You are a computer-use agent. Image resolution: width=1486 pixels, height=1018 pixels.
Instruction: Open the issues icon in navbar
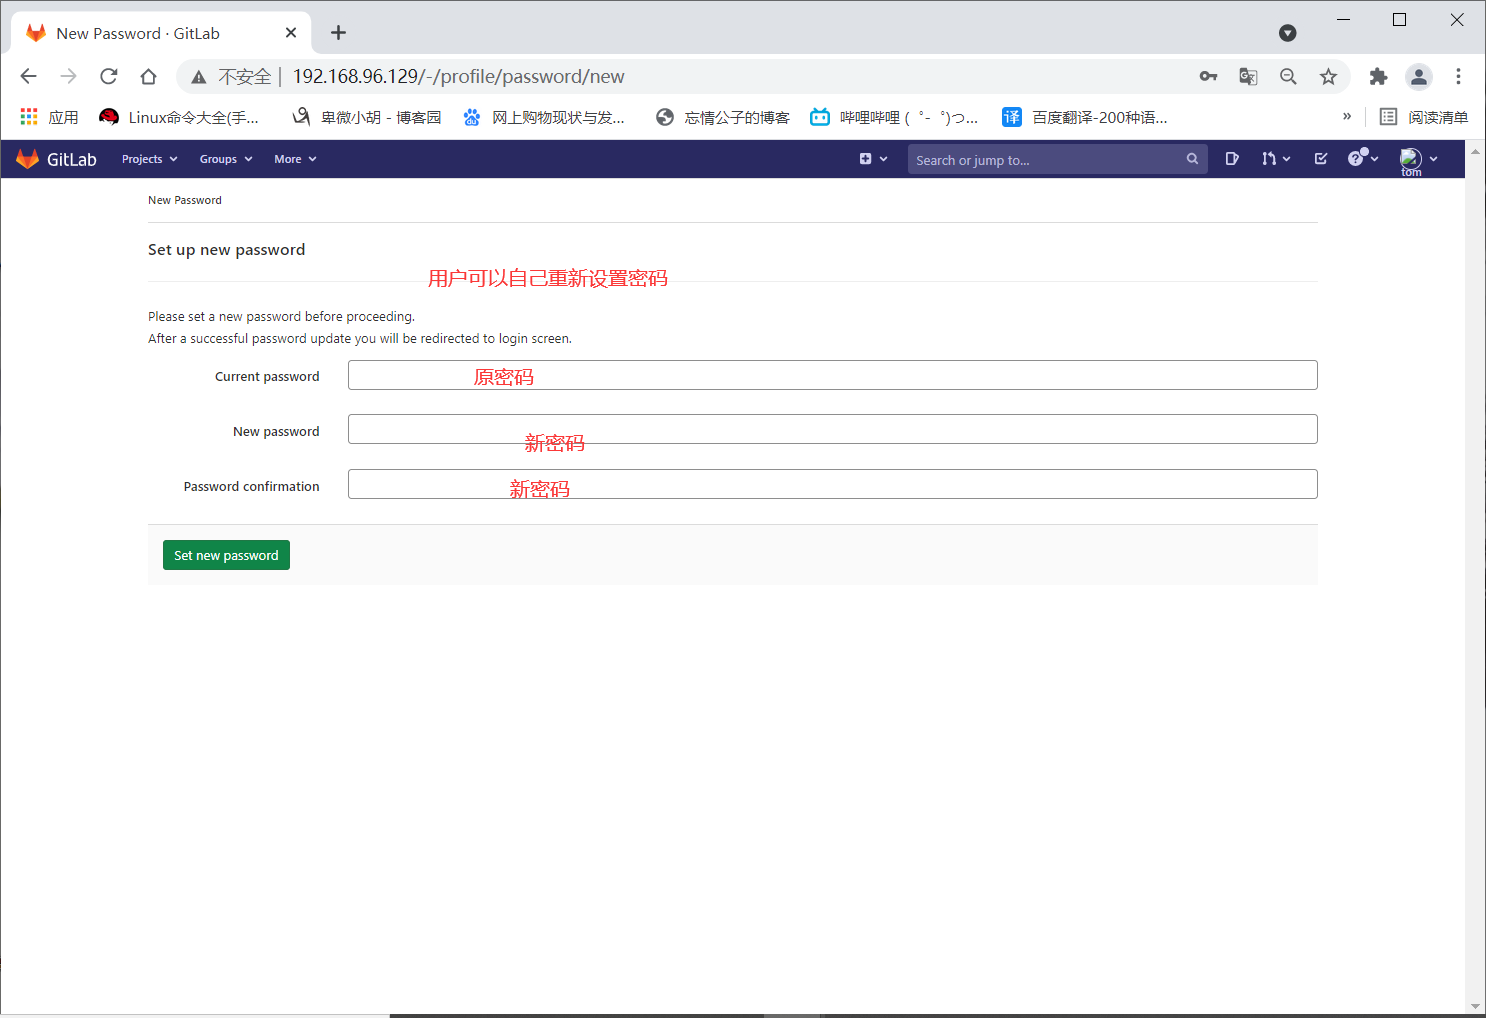click(1232, 159)
